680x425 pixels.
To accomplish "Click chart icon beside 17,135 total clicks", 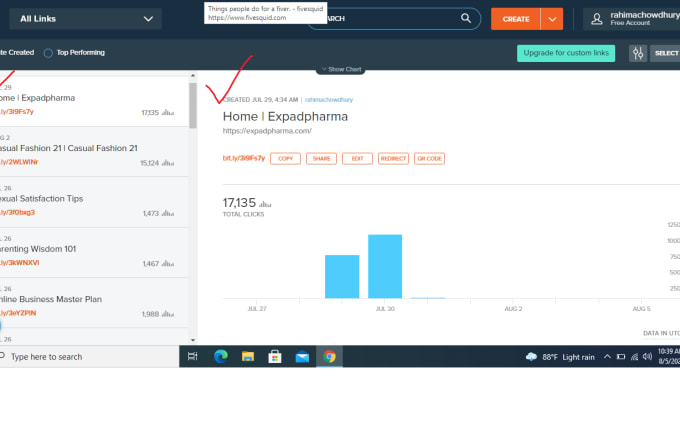I will (x=265, y=204).
